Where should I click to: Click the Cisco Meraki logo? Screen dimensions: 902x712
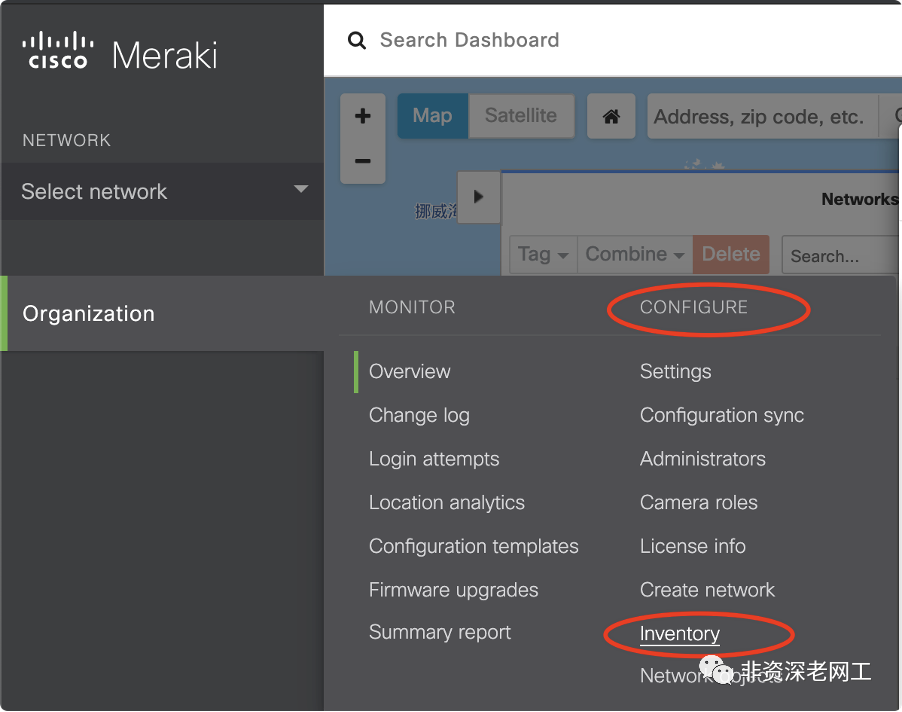120,53
